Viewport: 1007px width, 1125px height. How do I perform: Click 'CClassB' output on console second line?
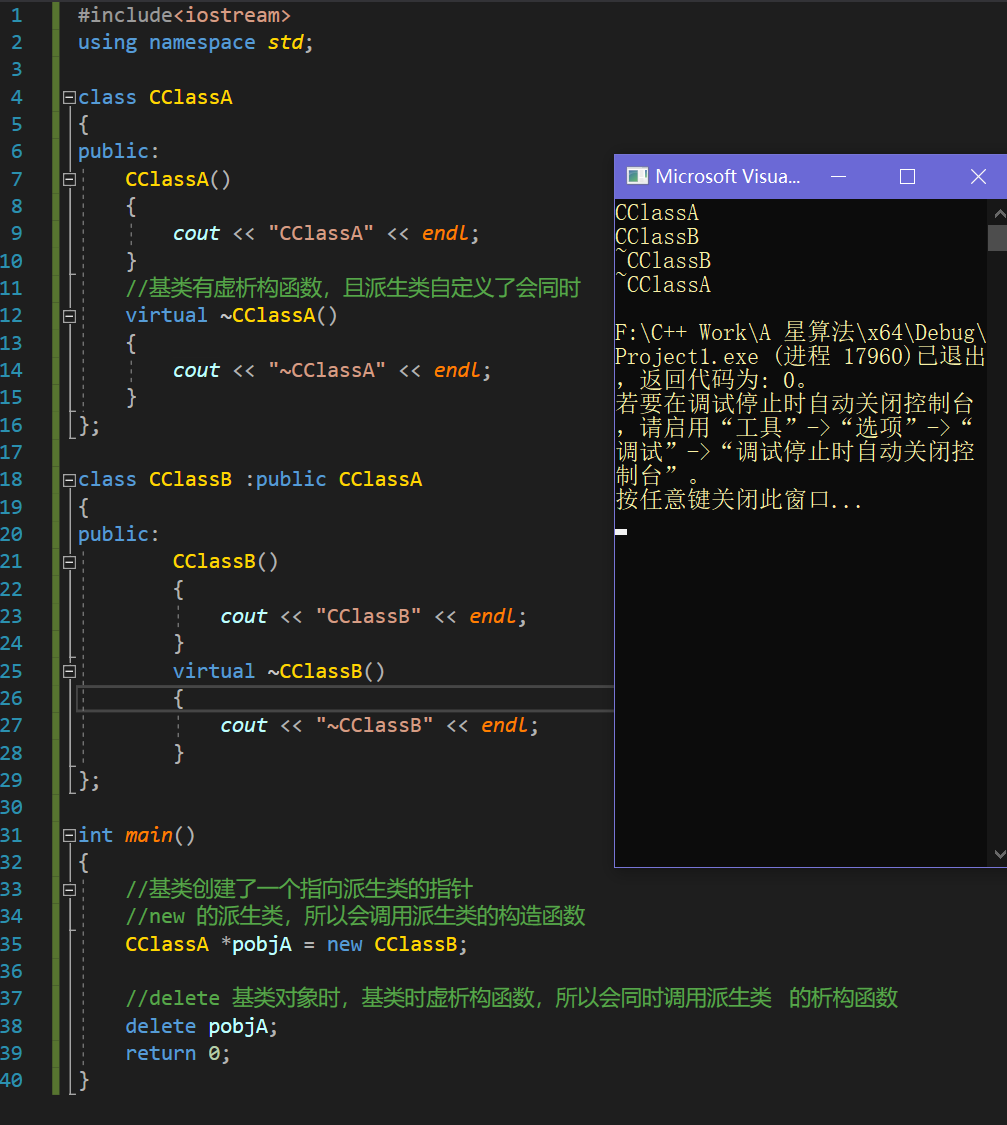pyautogui.click(x=657, y=237)
